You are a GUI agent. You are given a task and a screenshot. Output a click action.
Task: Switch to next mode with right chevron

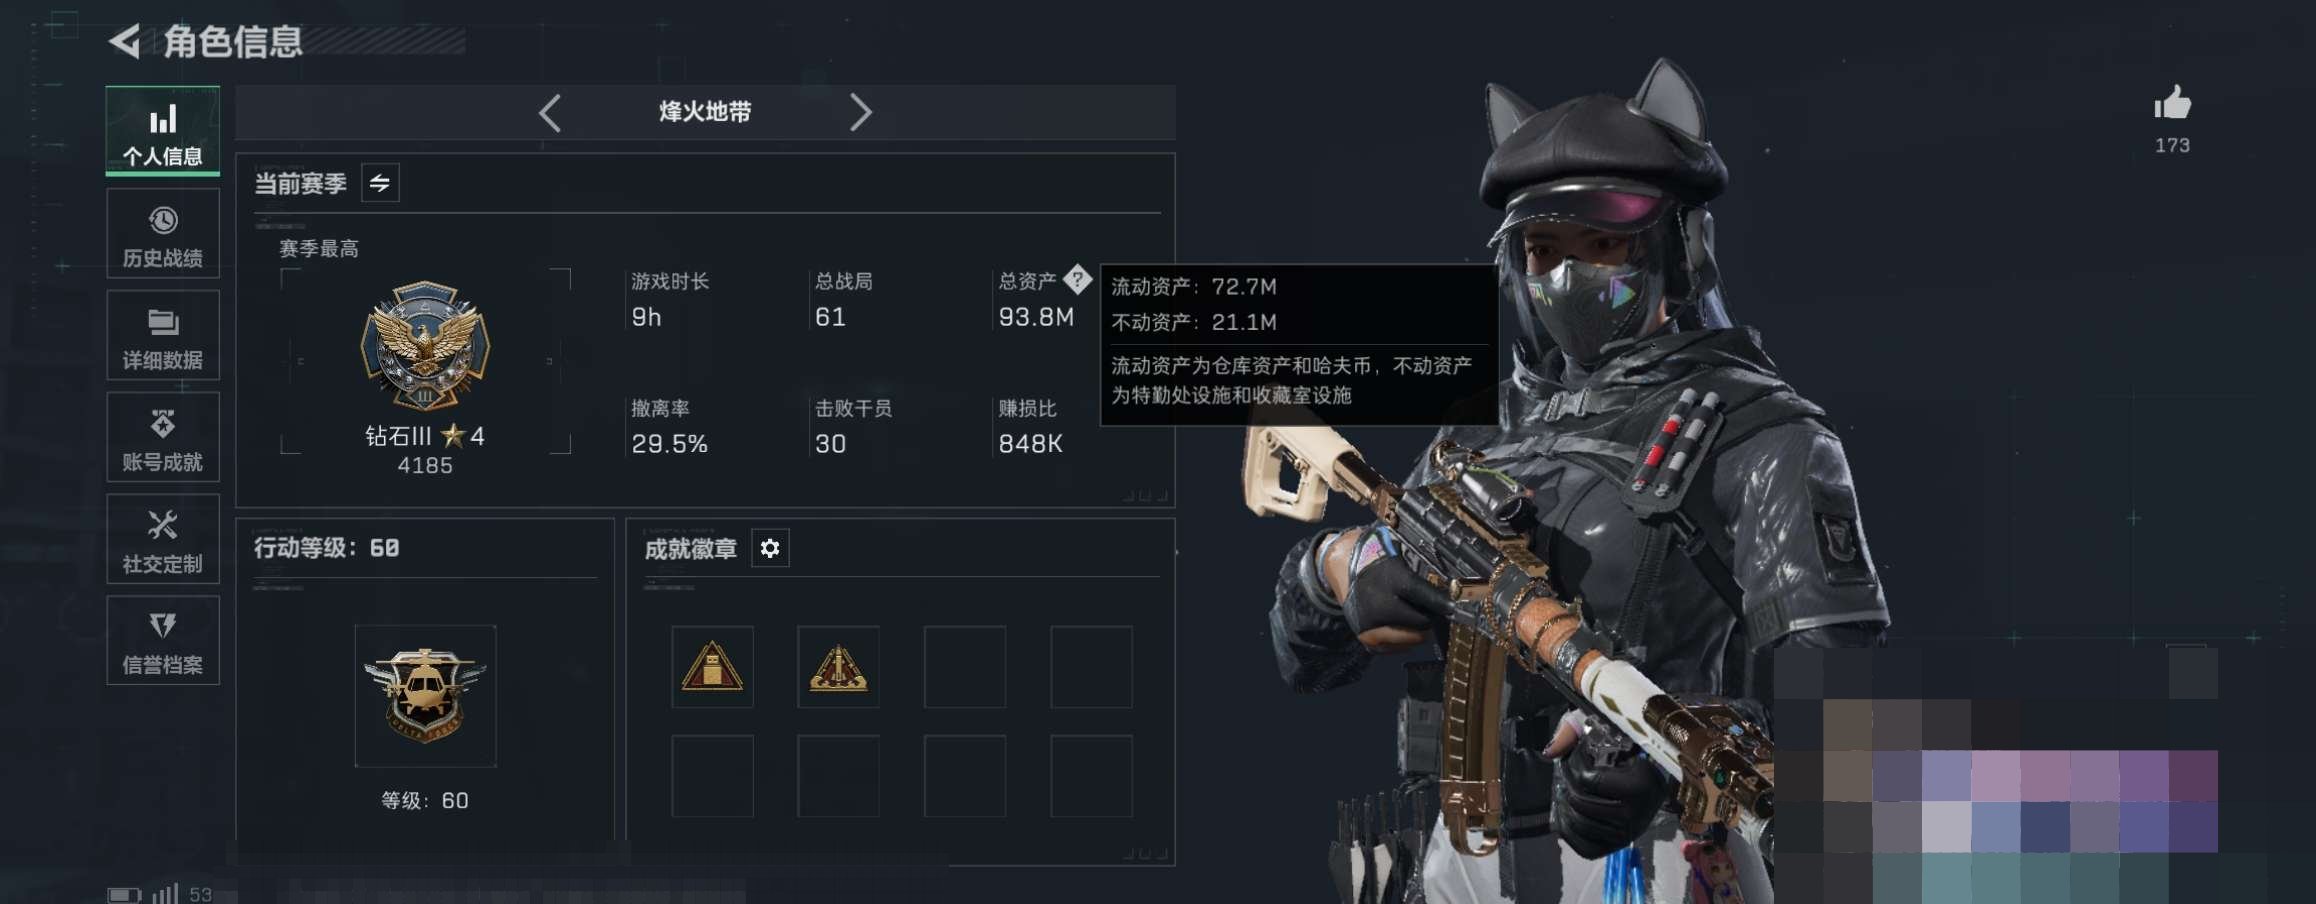click(x=860, y=113)
